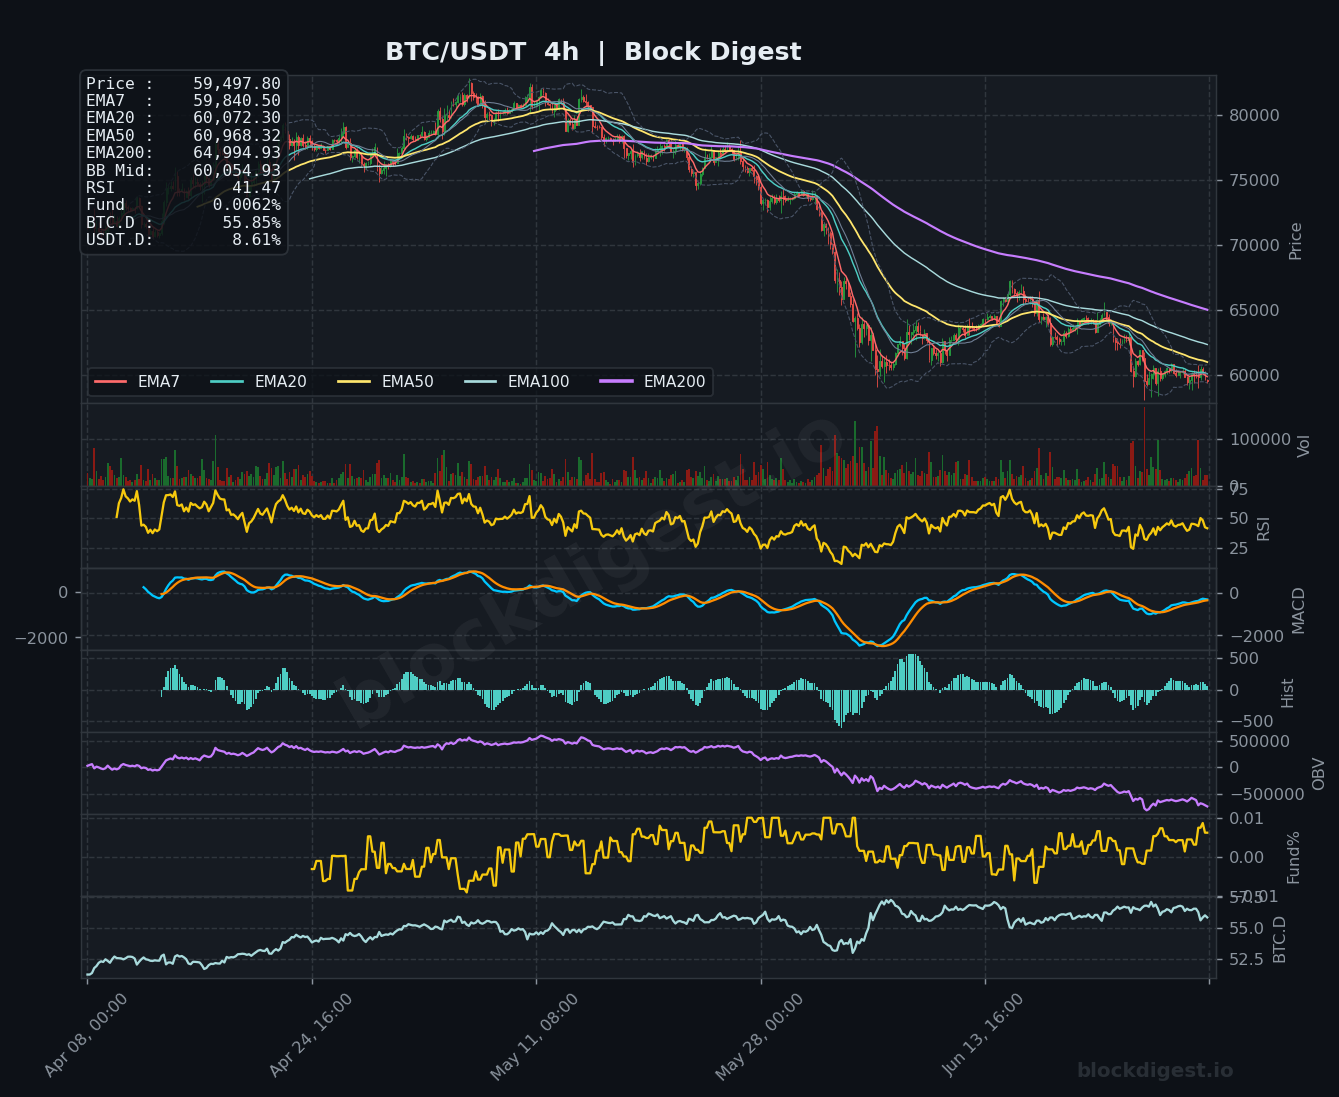Viewport: 1339px width, 1097px height.
Task: Click the EMA50 value 60,968.32
Action: pyautogui.click(x=237, y=135)
